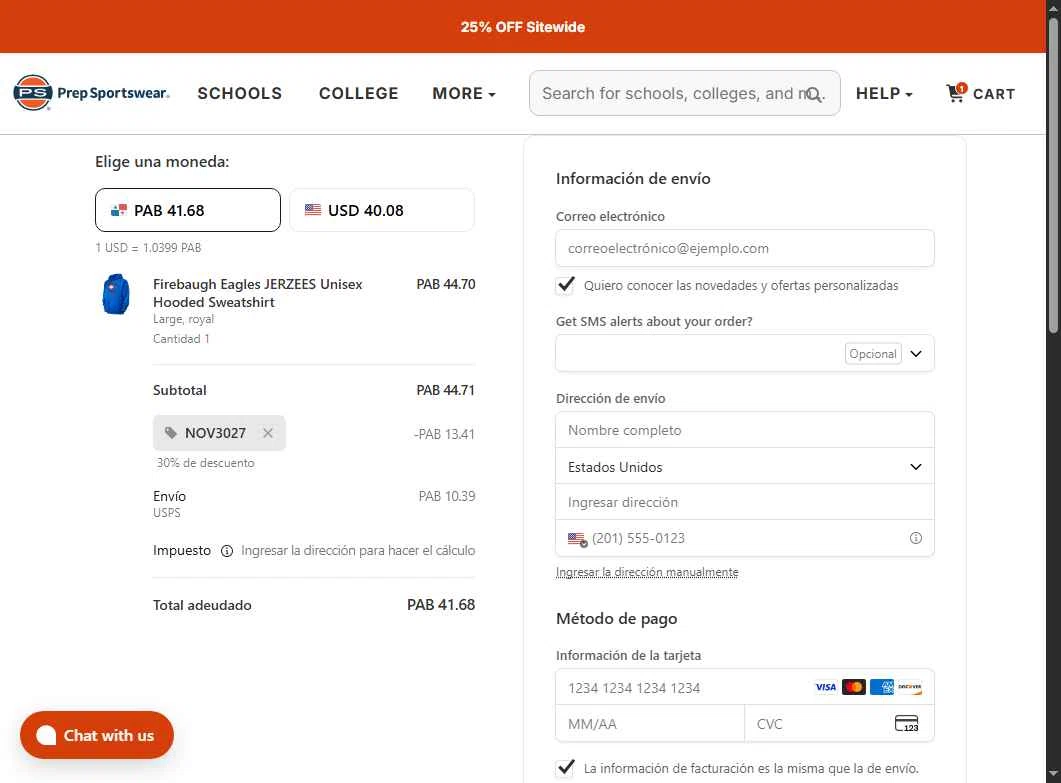Screen dimensions: 1061x783
Task: Focus the Ingresar dirección field
Action: pos(744,502)
